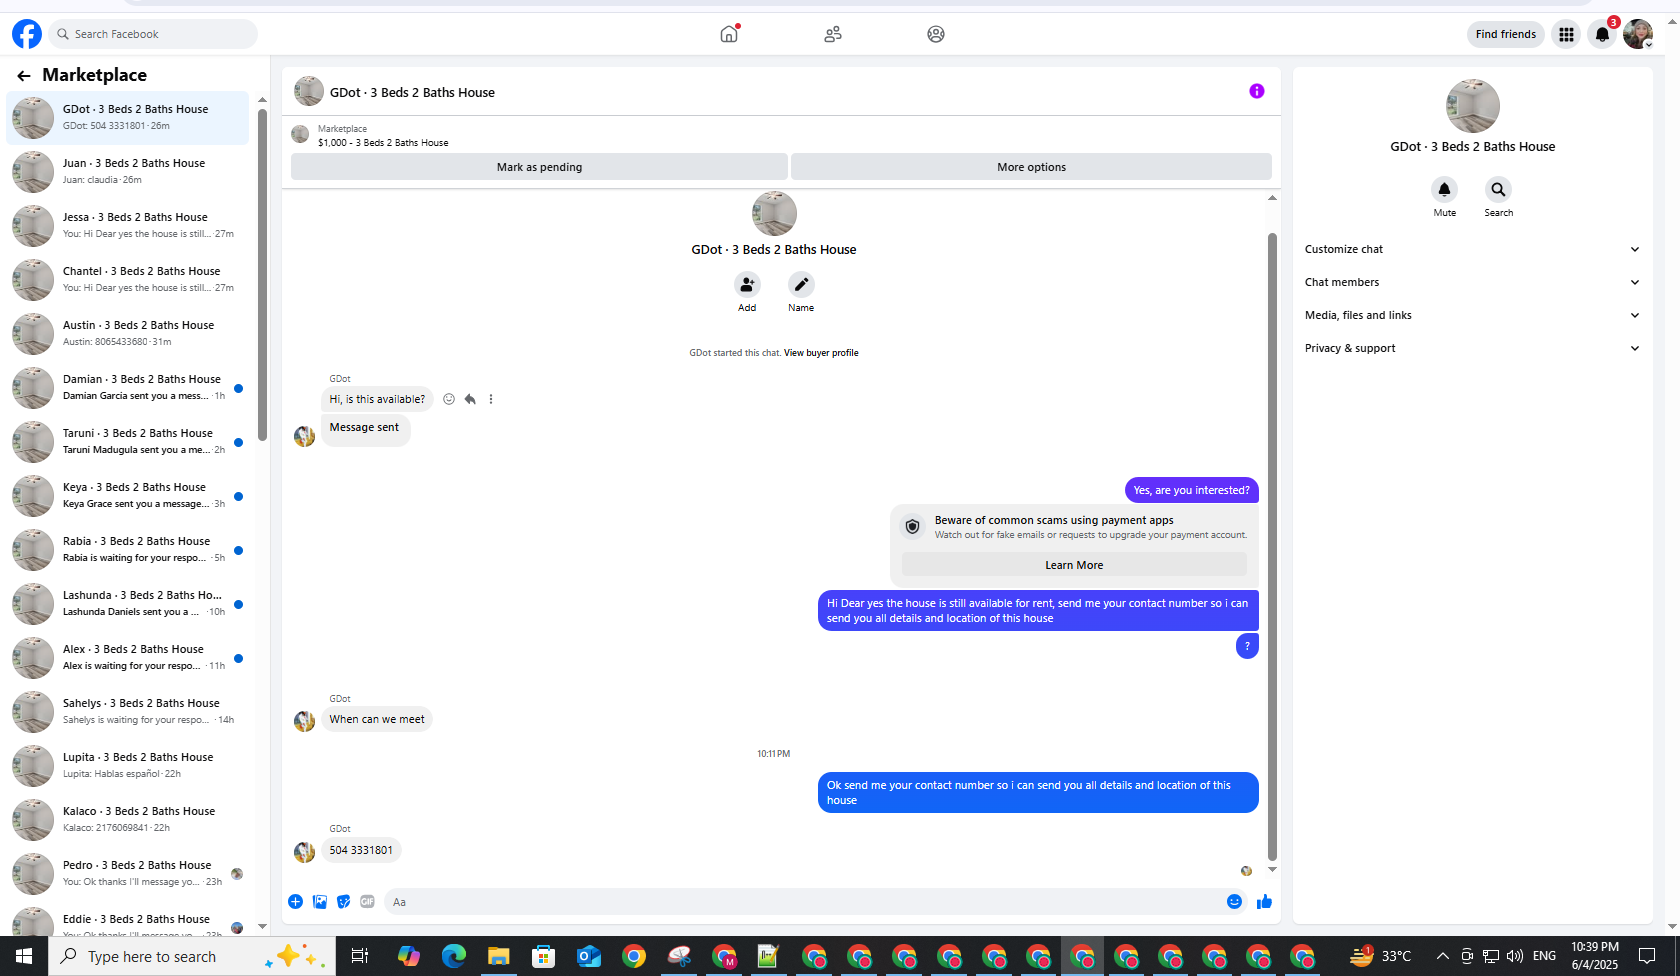Open Microsoft Store from the taskbar
Viewport: 1680px width, 976px height.
click(543, 956)
